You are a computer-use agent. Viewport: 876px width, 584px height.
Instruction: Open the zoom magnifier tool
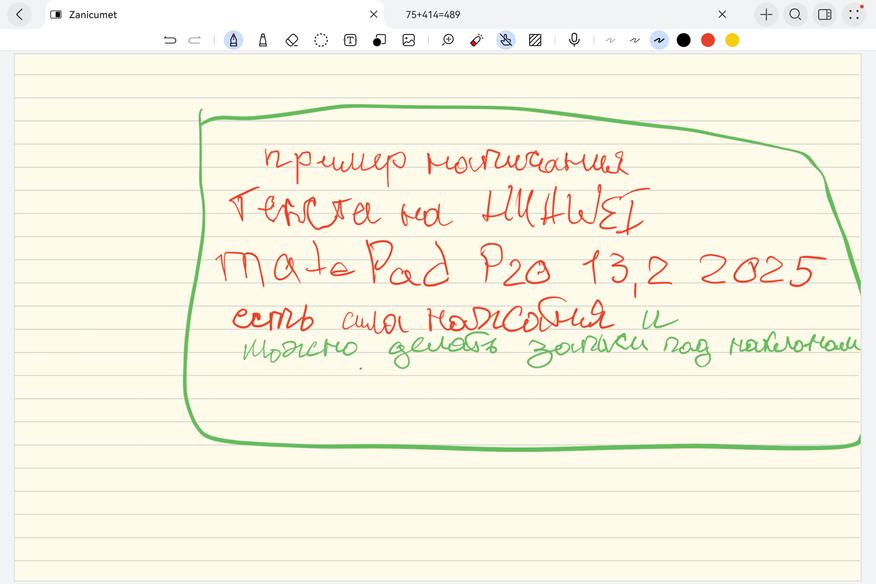pos(447,40)
